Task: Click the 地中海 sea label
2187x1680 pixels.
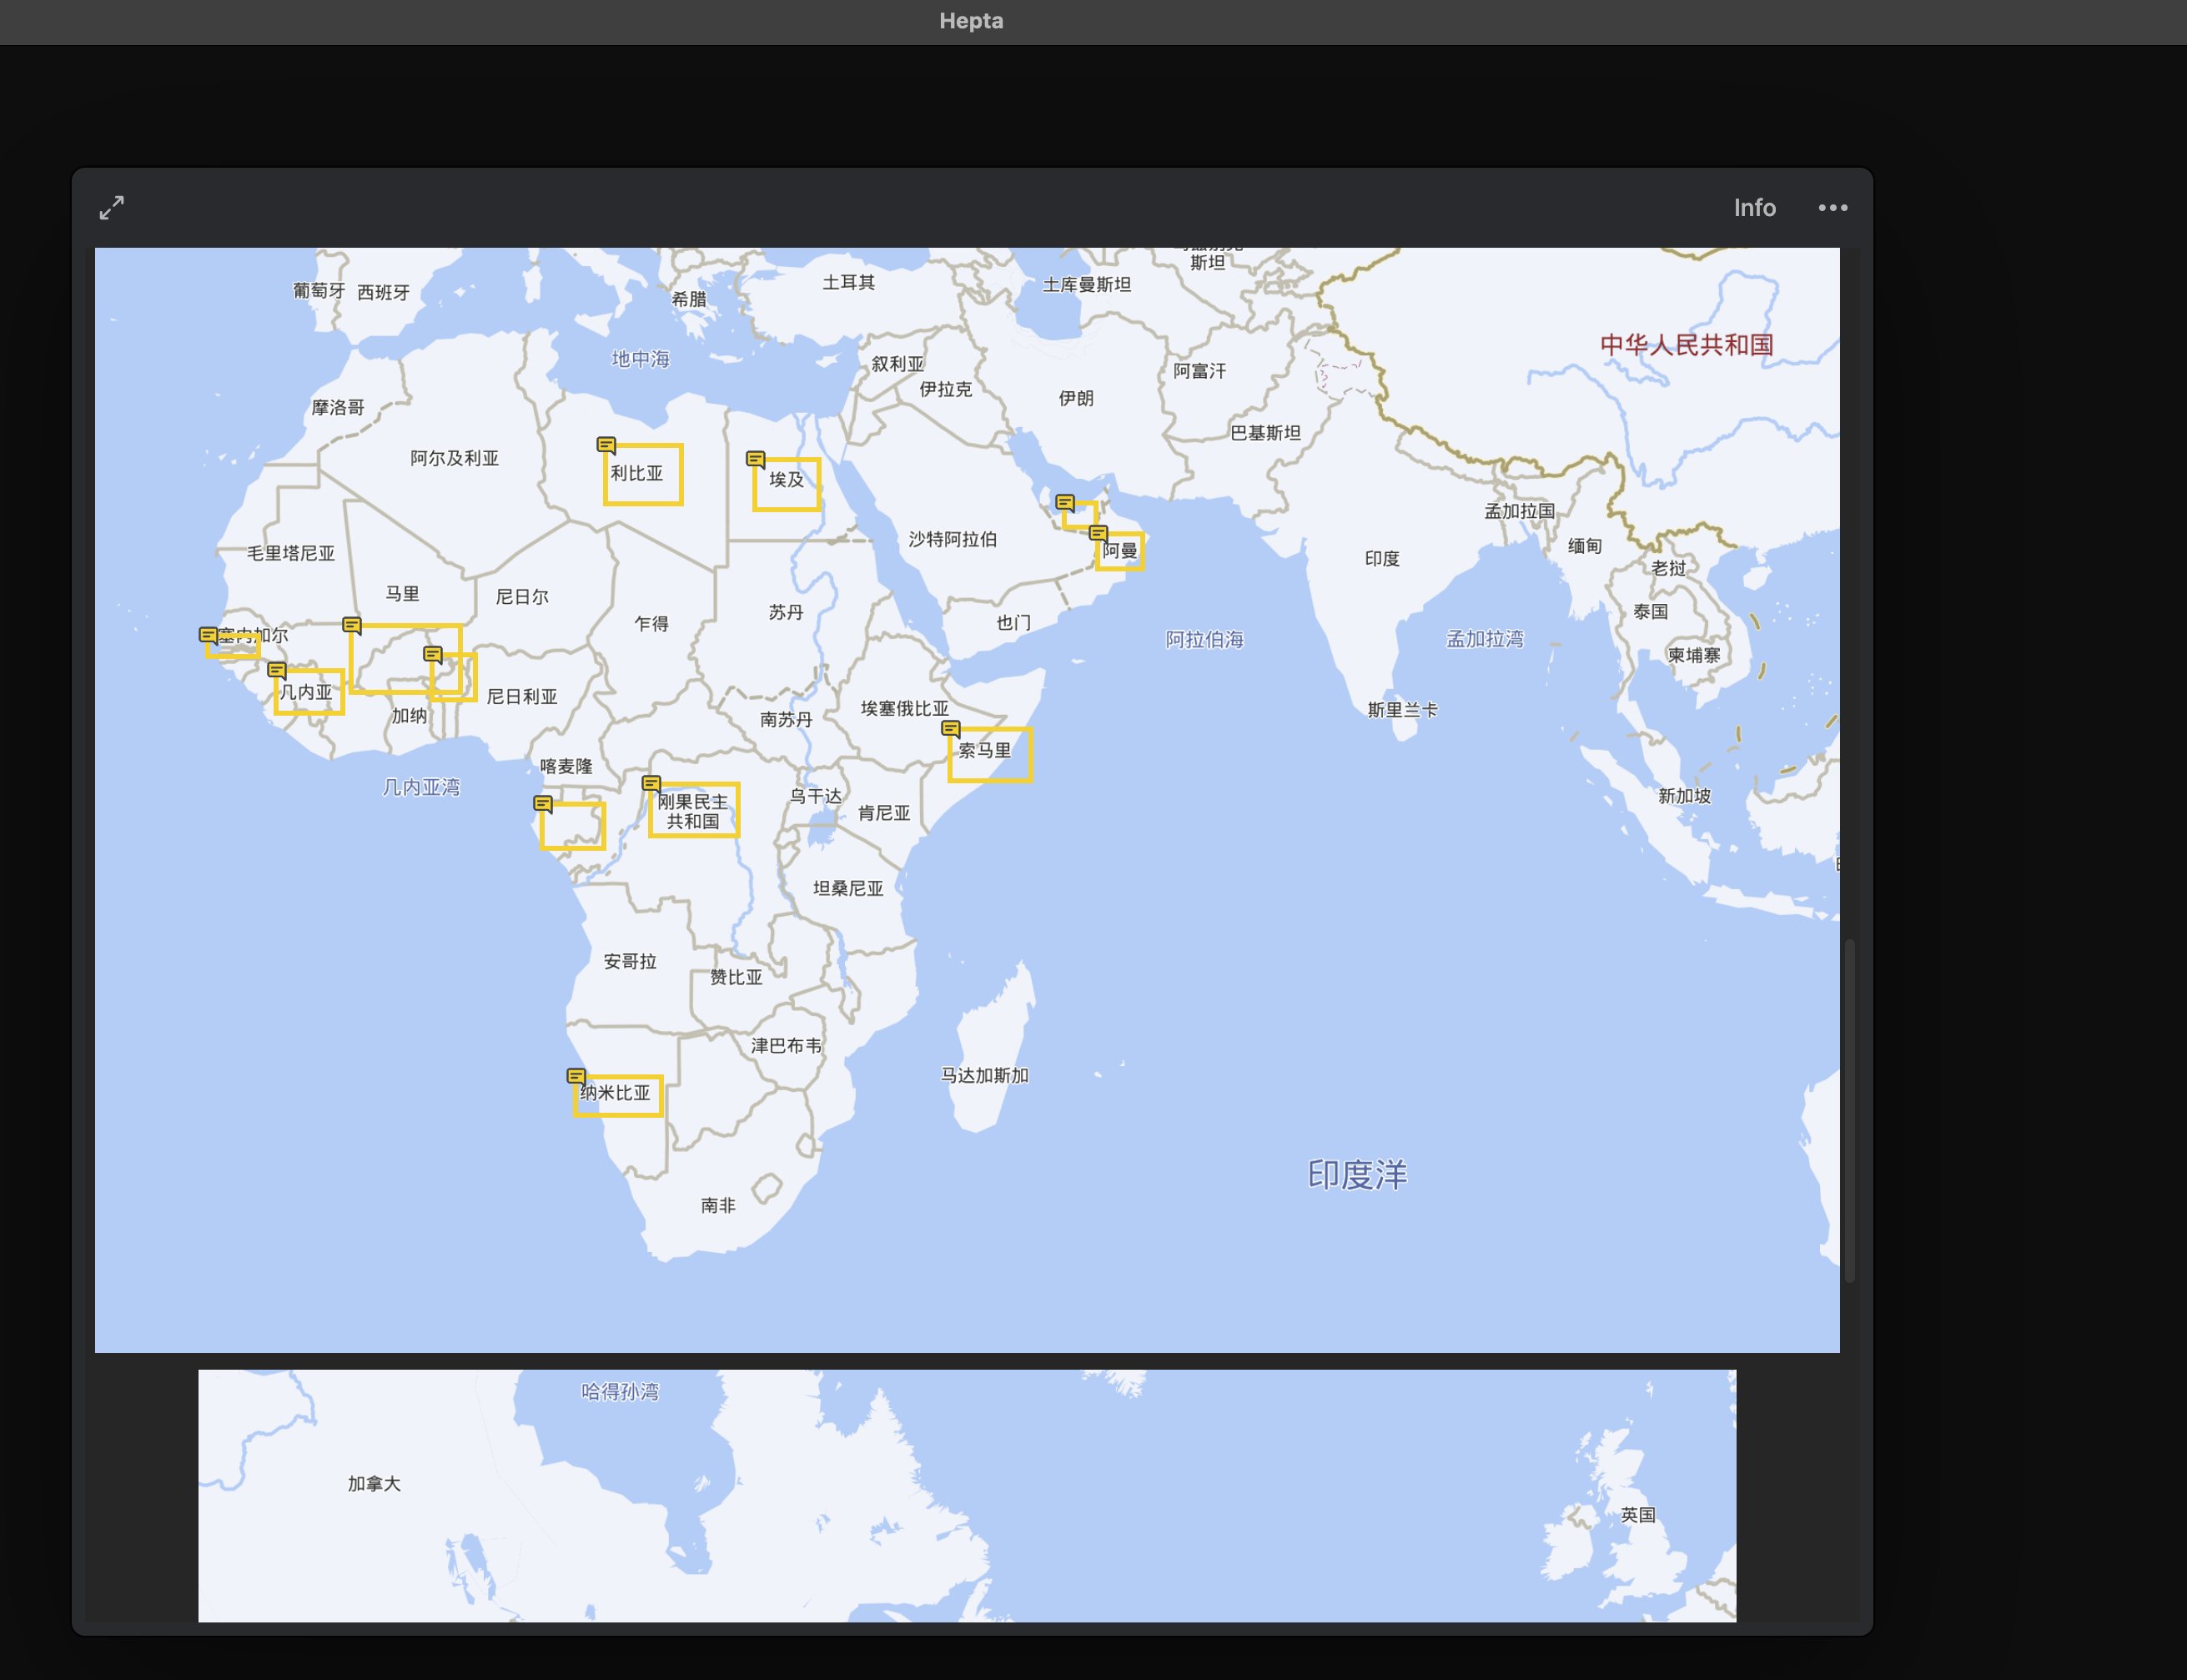Action: pyautogui.click(x=640, y=359)
